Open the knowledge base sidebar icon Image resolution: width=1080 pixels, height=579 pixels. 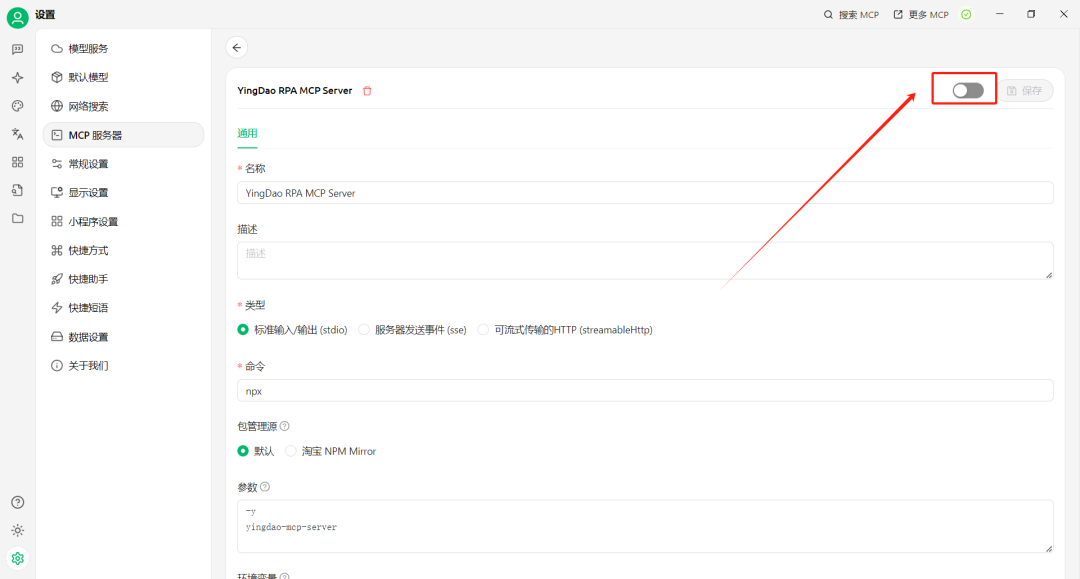tap(17, 191)
